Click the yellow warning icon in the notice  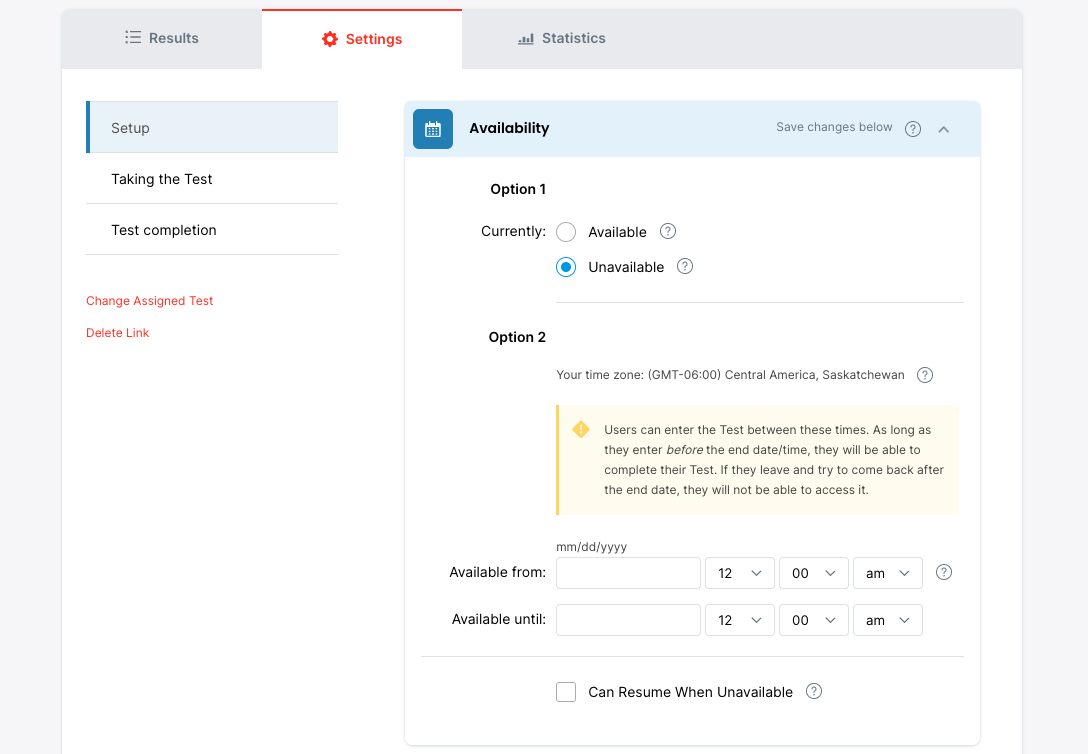tap(581, 429)
